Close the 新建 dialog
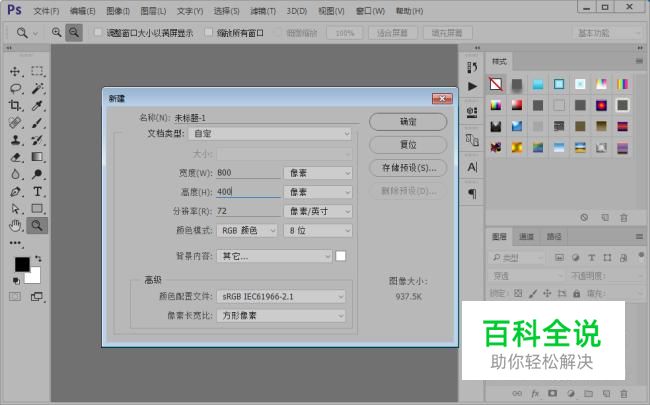Image resolution: width=650 pixels, height=405 pixels. point(442,98)
